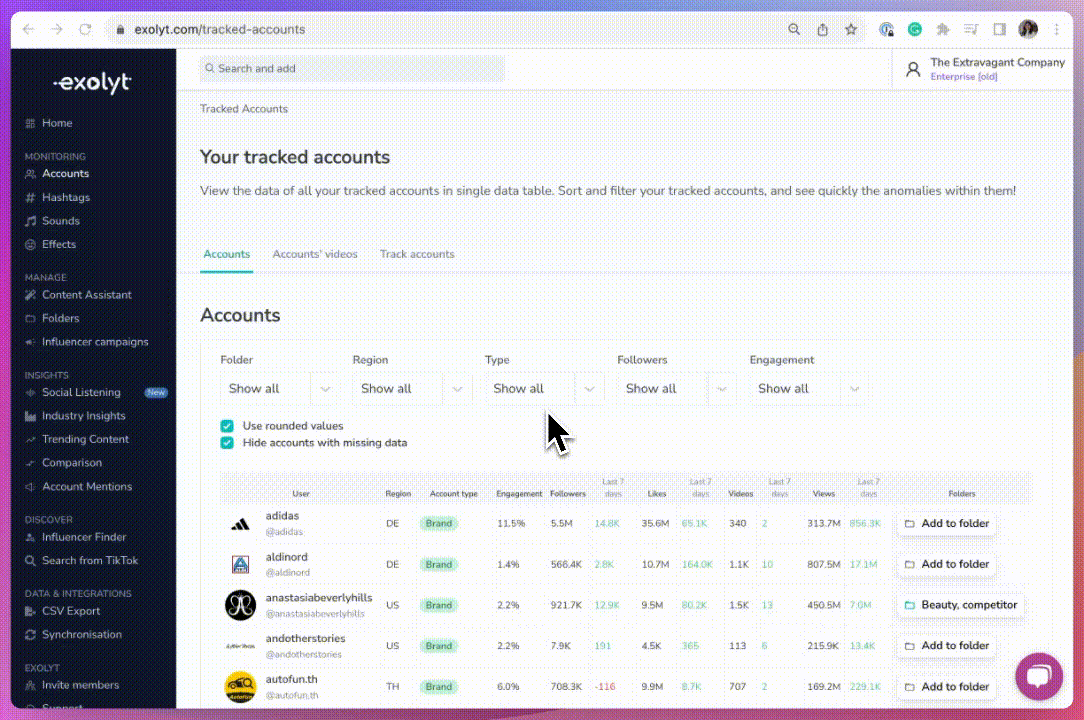Viewport: 1084px width, 720px height.
Task: Reload the page with browser refresh
Action: (85, 29)
